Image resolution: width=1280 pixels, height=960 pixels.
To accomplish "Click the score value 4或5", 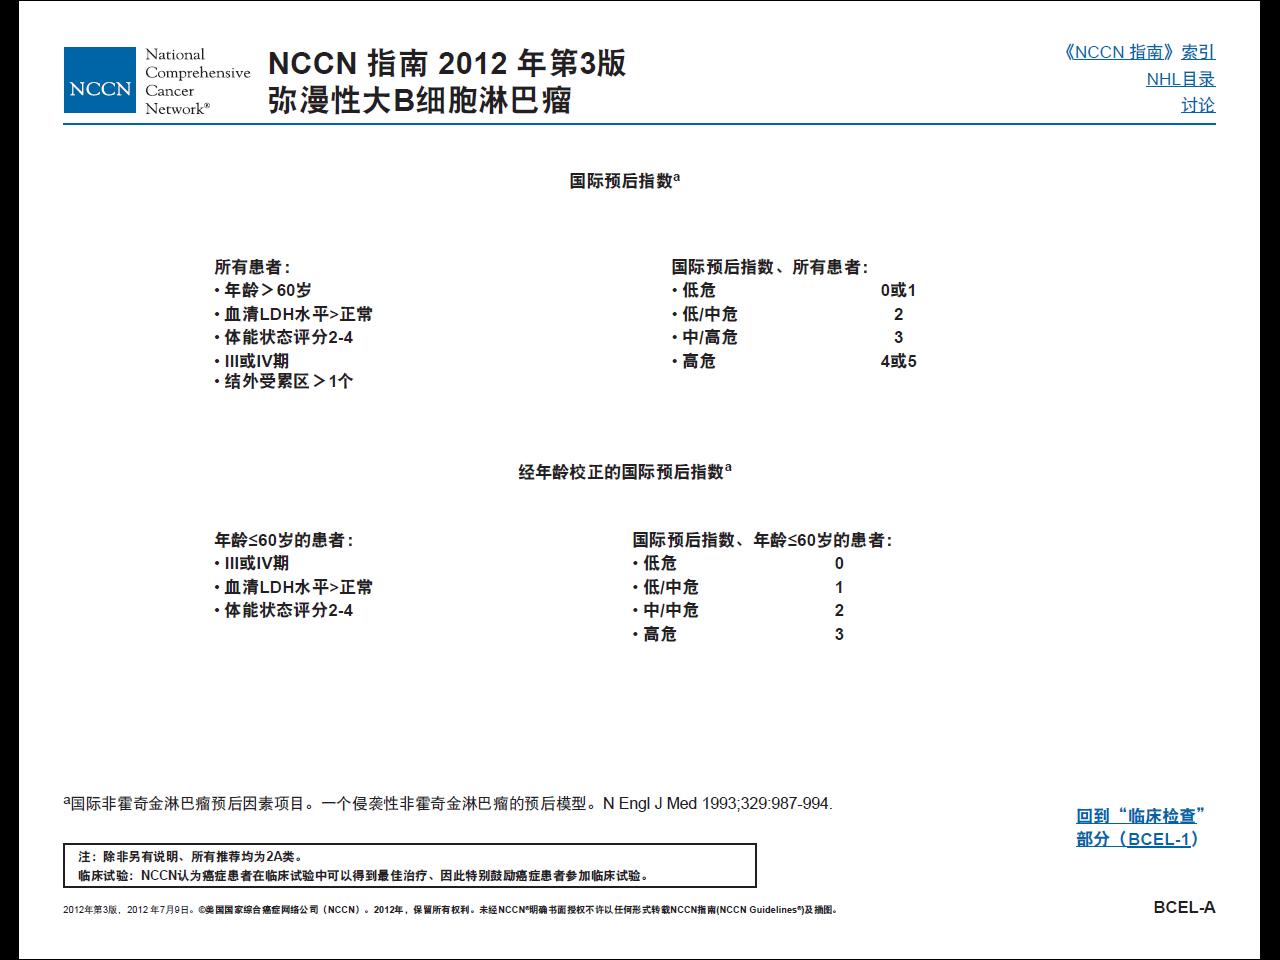I will click(x=898, y=361).
